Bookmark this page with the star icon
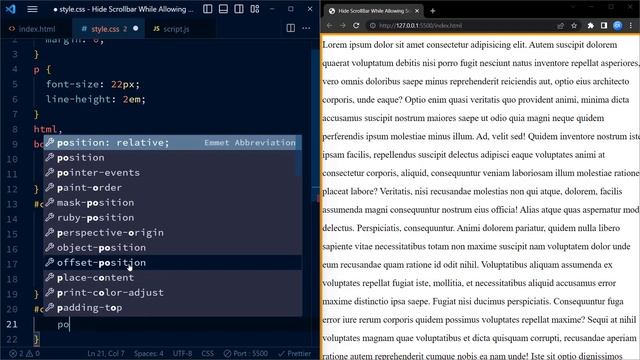The image size is (640, 360). 574,26
